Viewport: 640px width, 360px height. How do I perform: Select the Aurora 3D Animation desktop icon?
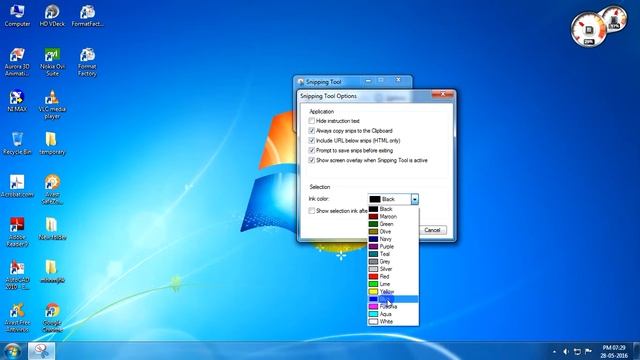(x=17, y=62)
